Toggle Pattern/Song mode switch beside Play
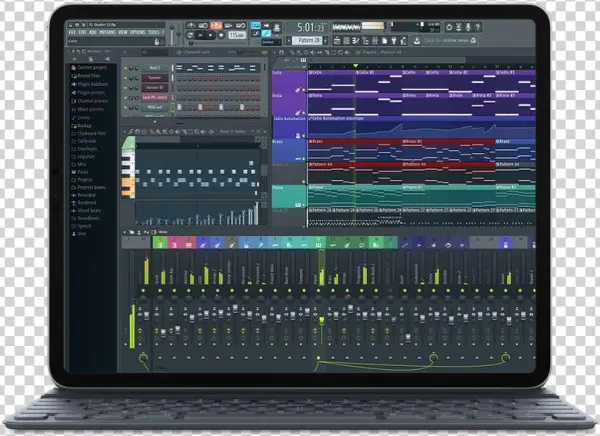The width and height of the screenshot is (600, 436). (x=190, y=35)
